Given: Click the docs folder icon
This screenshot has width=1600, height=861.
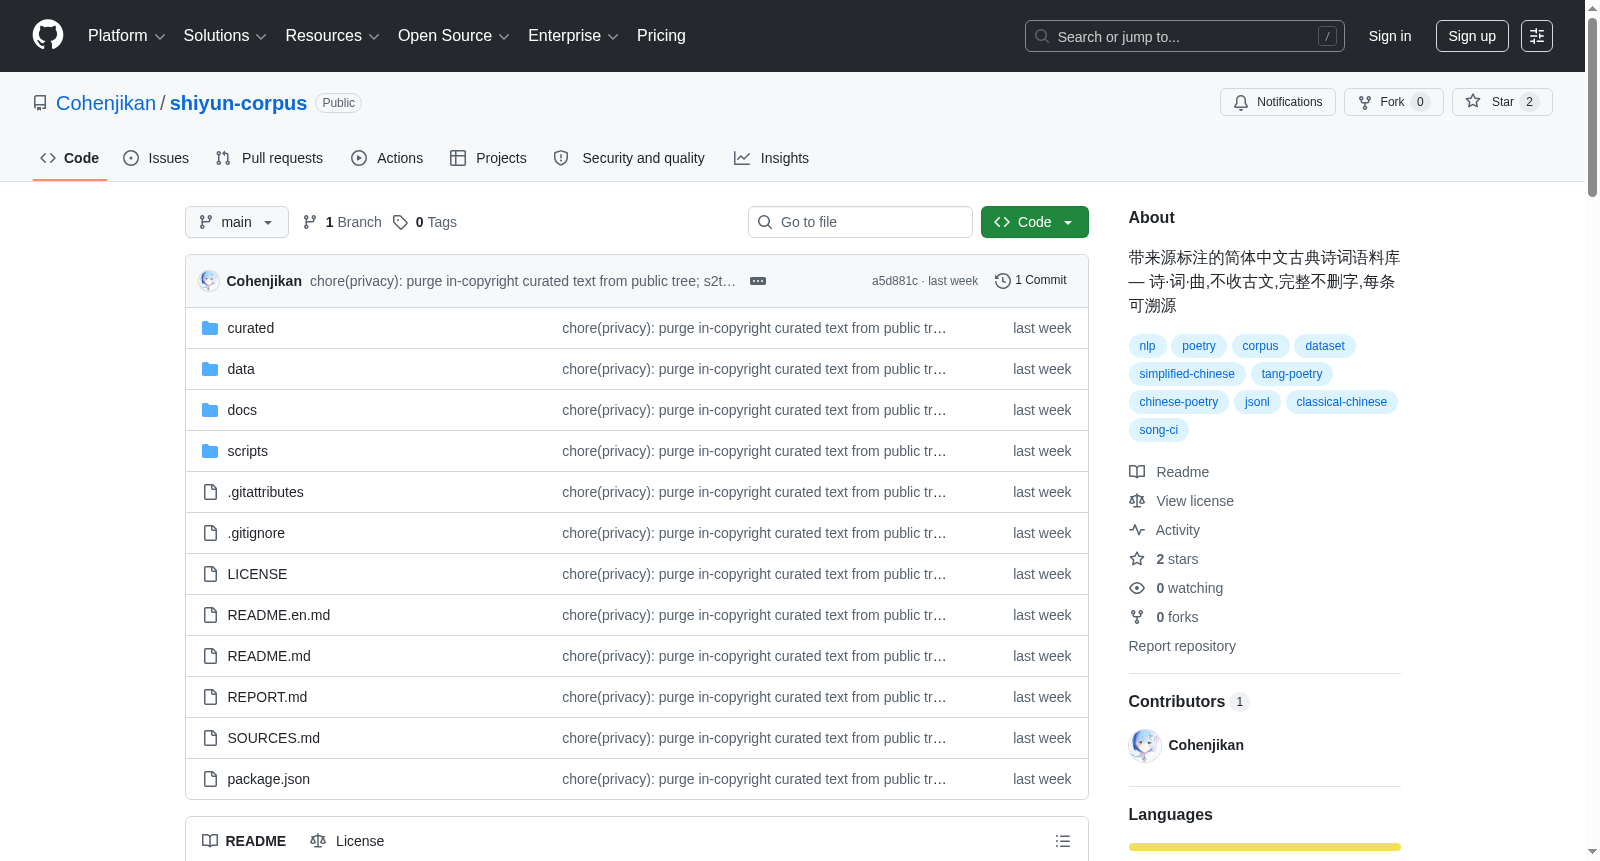Looking at the screenshot, I should pos(210,410).
